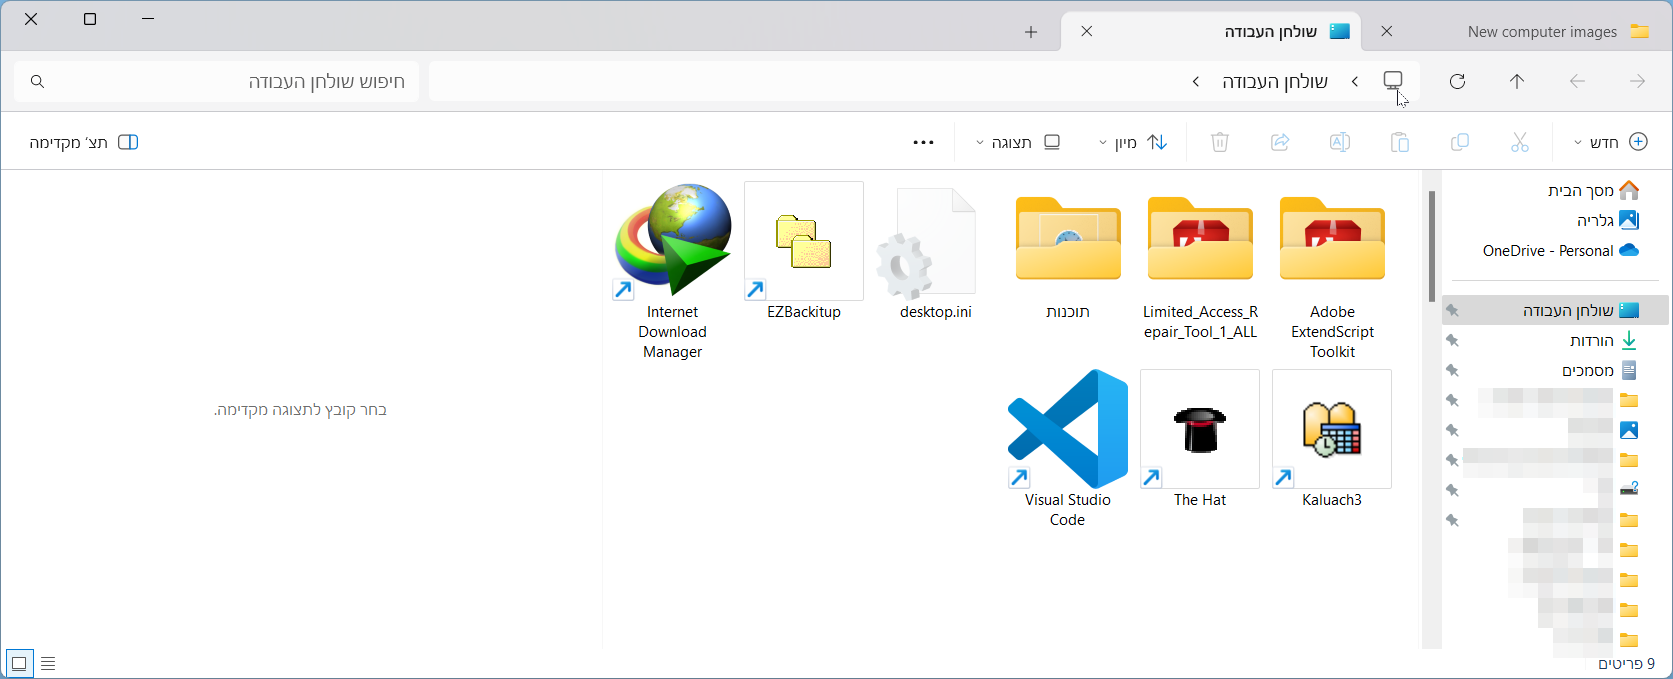The height and width of the screenshot is (679, 1673).
Task: Select the EZBackitup shortcut icon
Action: click(x=804, y=241)
